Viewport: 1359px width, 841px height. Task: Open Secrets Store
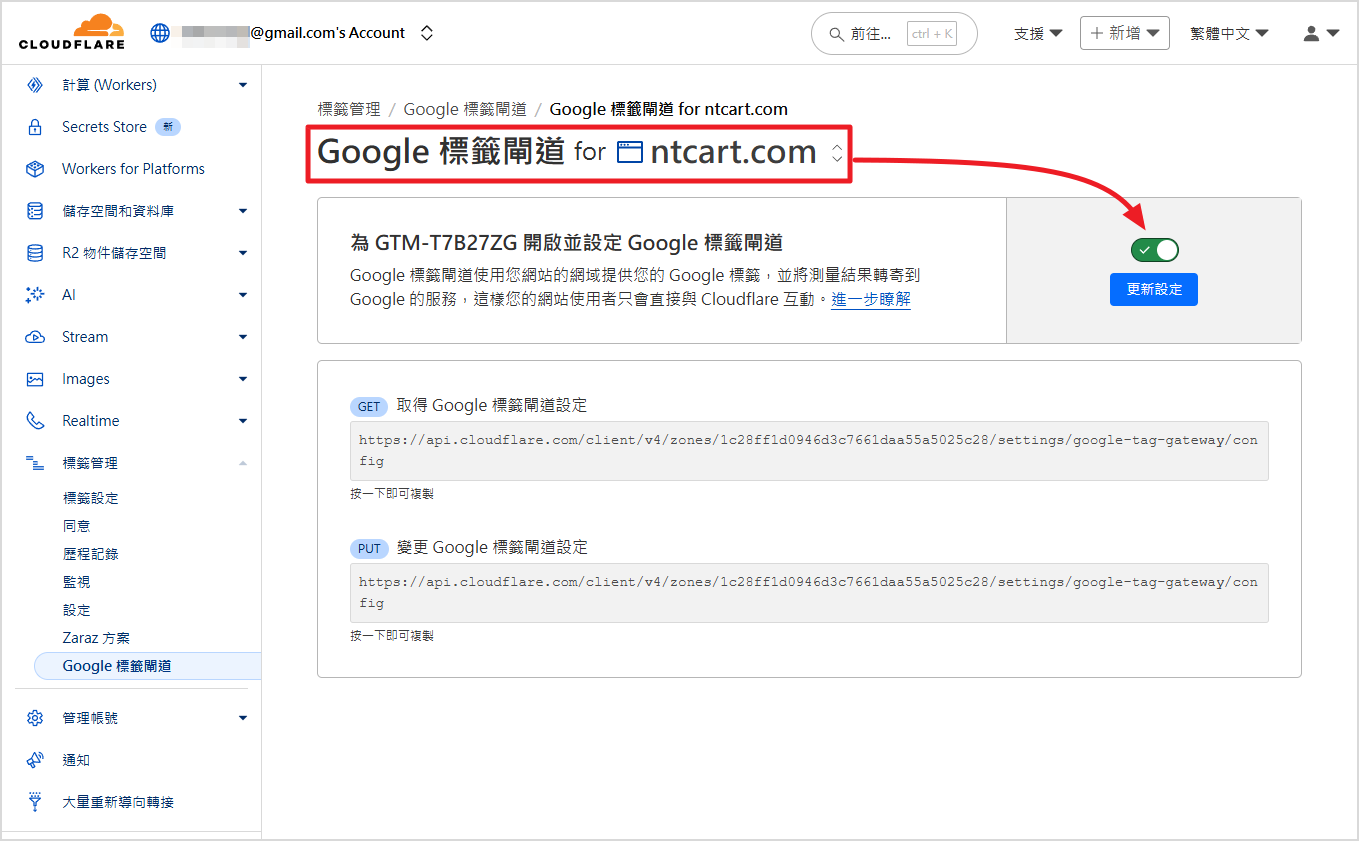pos(104,127)
